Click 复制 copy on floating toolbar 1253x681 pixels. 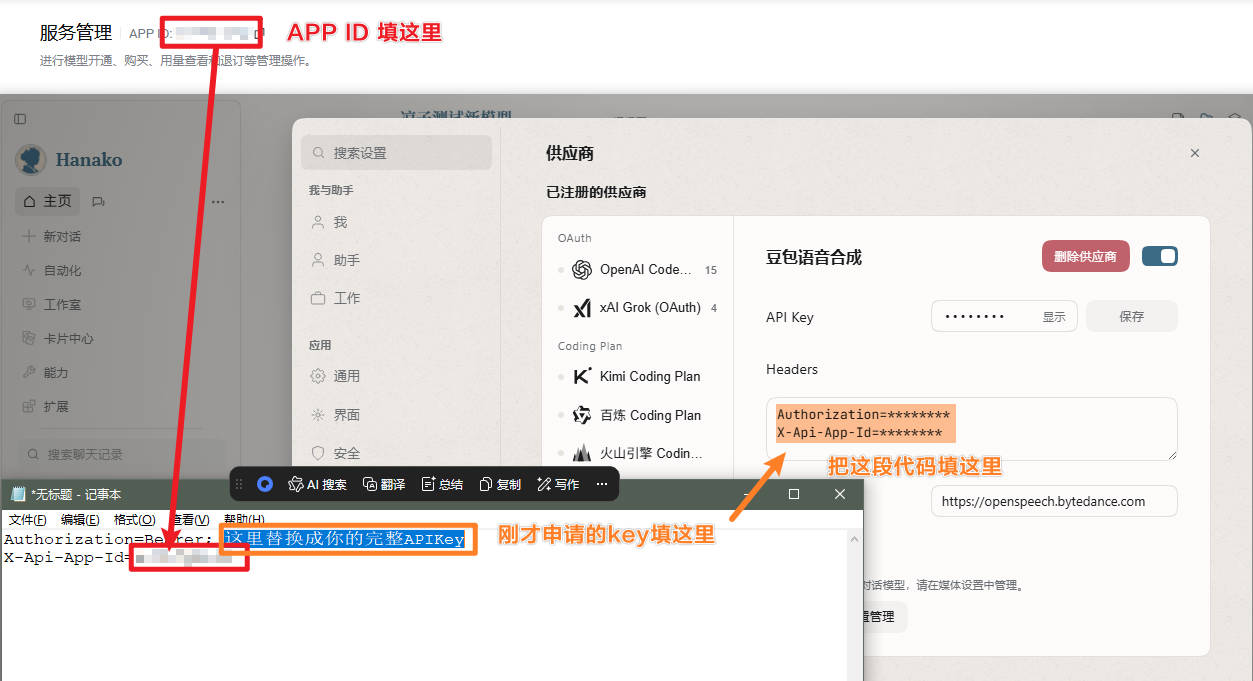coord(500,484)
